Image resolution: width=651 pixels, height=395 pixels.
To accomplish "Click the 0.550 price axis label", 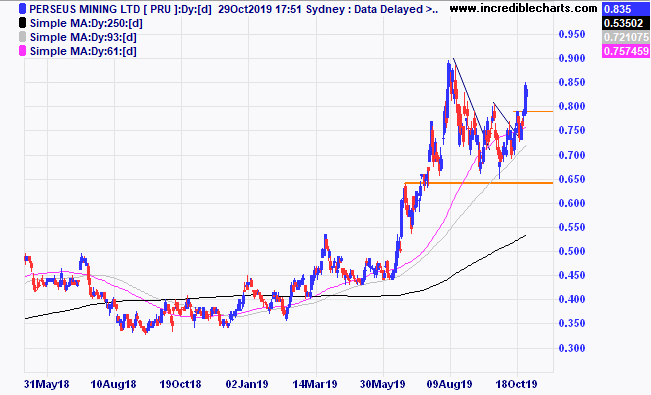I will pyautogui.click(x=572, y=227).
